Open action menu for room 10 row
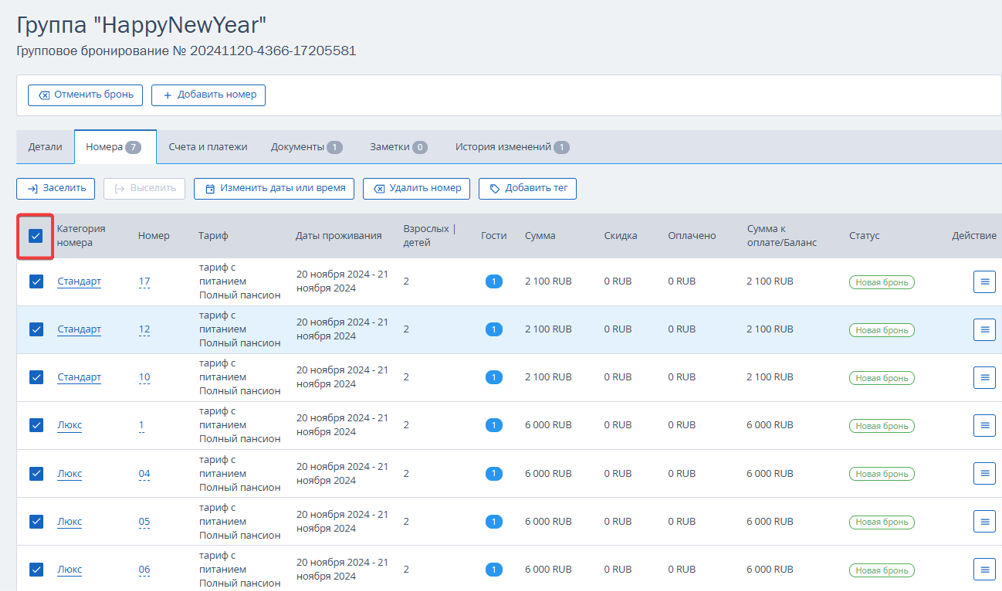 click(x=984, y=377)
